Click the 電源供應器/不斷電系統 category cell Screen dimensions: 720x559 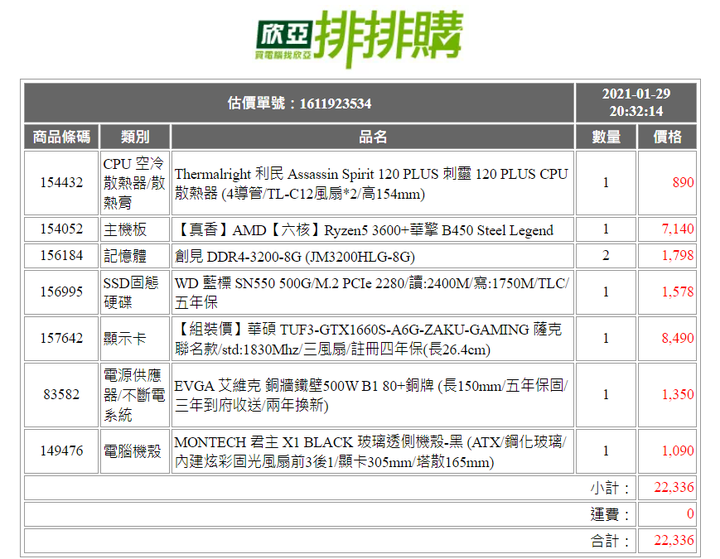pos(135,395)
